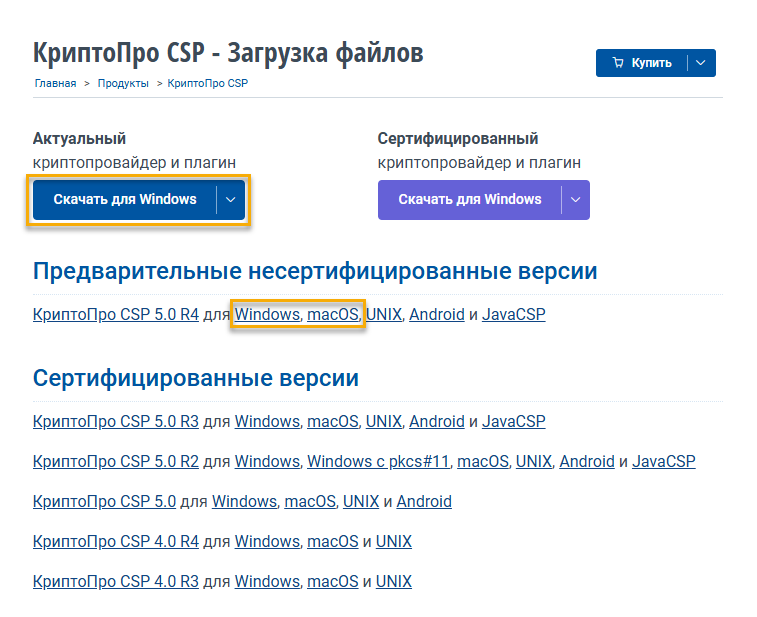Screen dimensions: 757x617
Task: Expand the blue download button's dropdown arrow
Action: (x=230, y=199)
